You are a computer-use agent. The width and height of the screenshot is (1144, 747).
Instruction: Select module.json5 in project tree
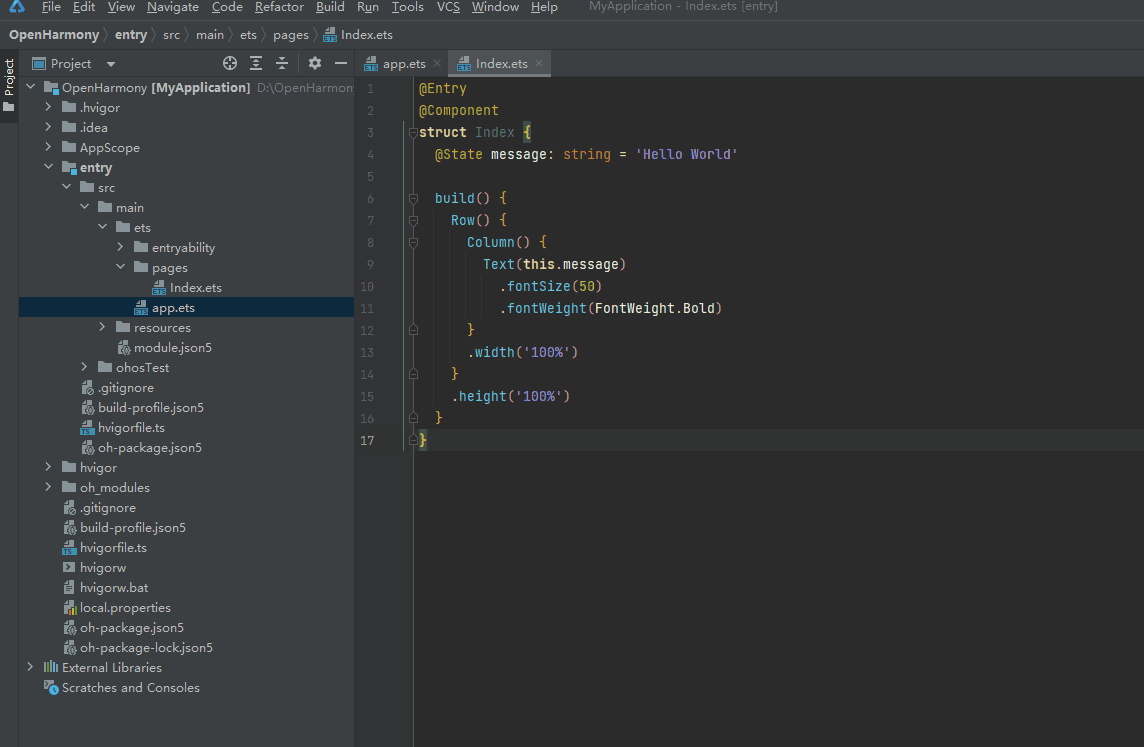172,347
